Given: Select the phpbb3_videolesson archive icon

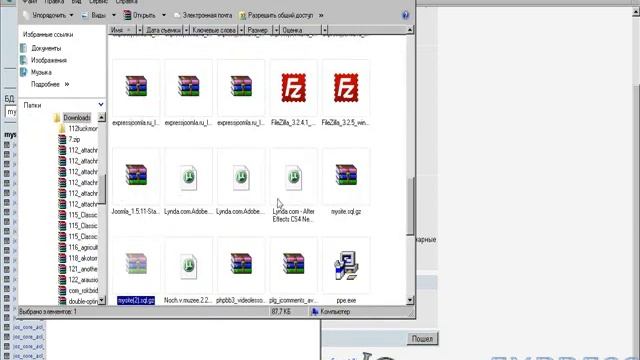Looking at the screenshot, I should click(x=241, y=264).
